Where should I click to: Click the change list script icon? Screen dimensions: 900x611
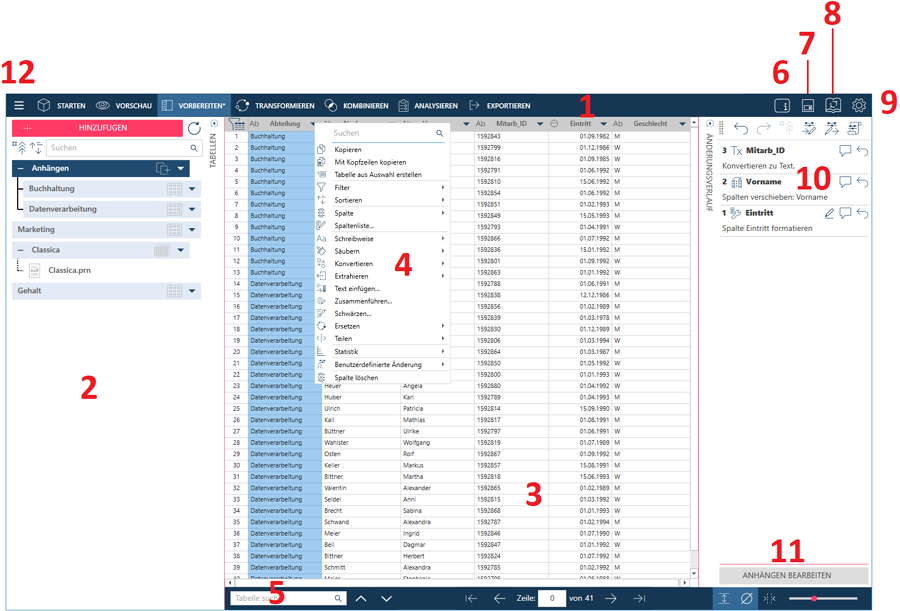pos(854,129)
